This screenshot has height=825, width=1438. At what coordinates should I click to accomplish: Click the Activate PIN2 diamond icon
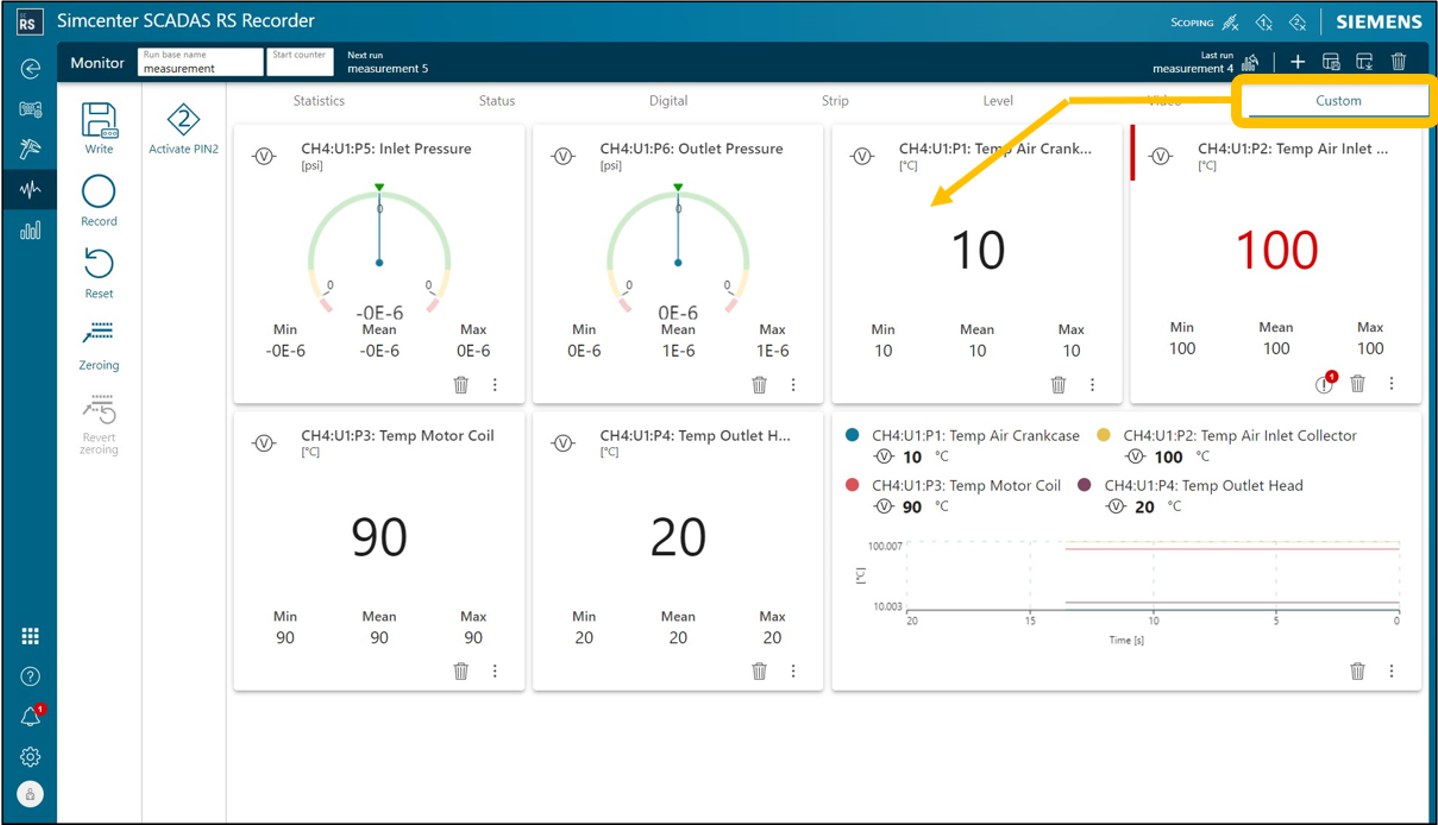click(184, 121)
